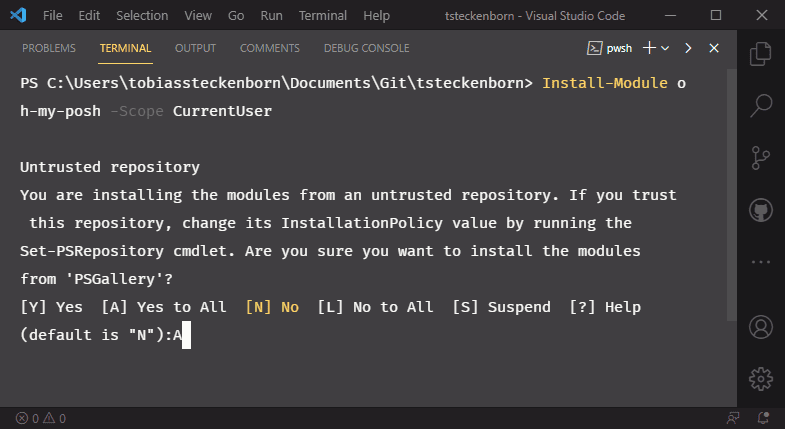Switch to the PROBLEMS tab
This screenshot has height=429, width=785.
pyautogui.click(x=49, y=48)
